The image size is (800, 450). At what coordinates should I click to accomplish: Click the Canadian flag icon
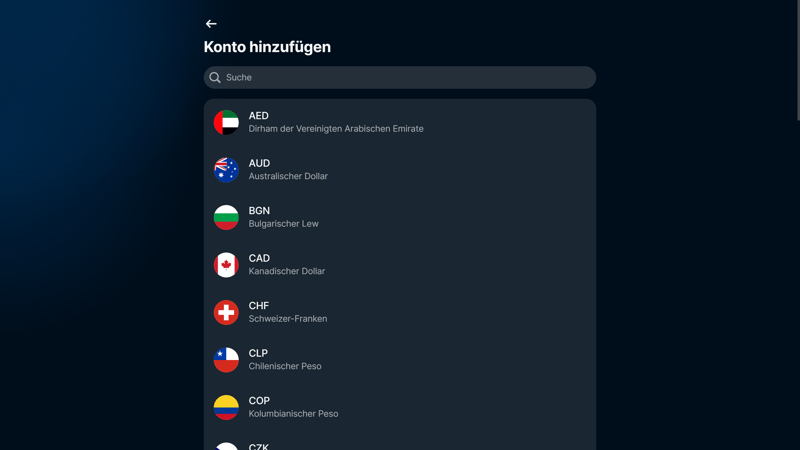(x=226, y=265)
